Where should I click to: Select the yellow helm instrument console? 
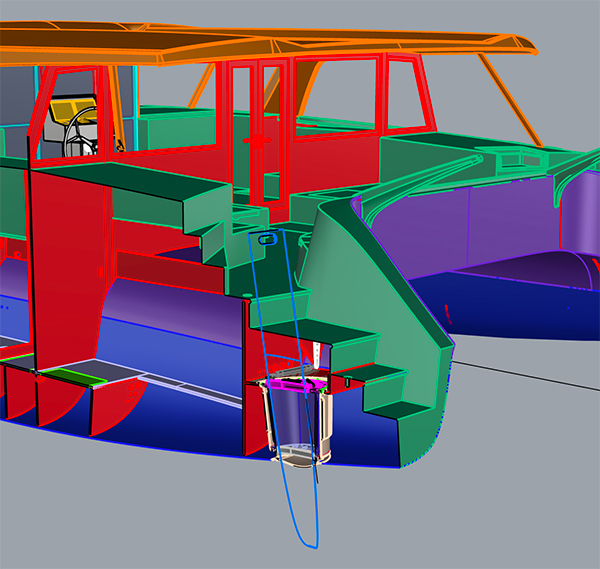pyautogui.click(x=73, y=109)
